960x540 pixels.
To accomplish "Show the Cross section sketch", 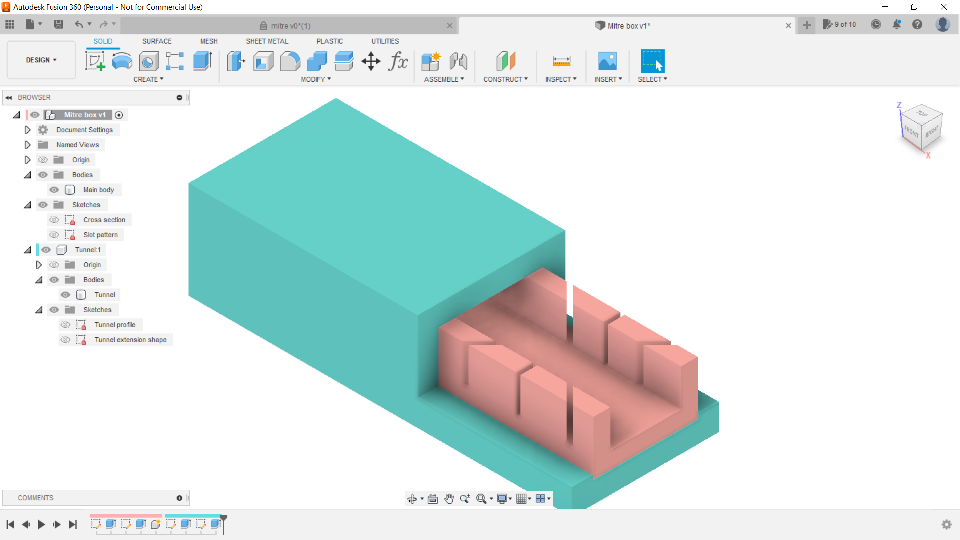I will 54,220.
